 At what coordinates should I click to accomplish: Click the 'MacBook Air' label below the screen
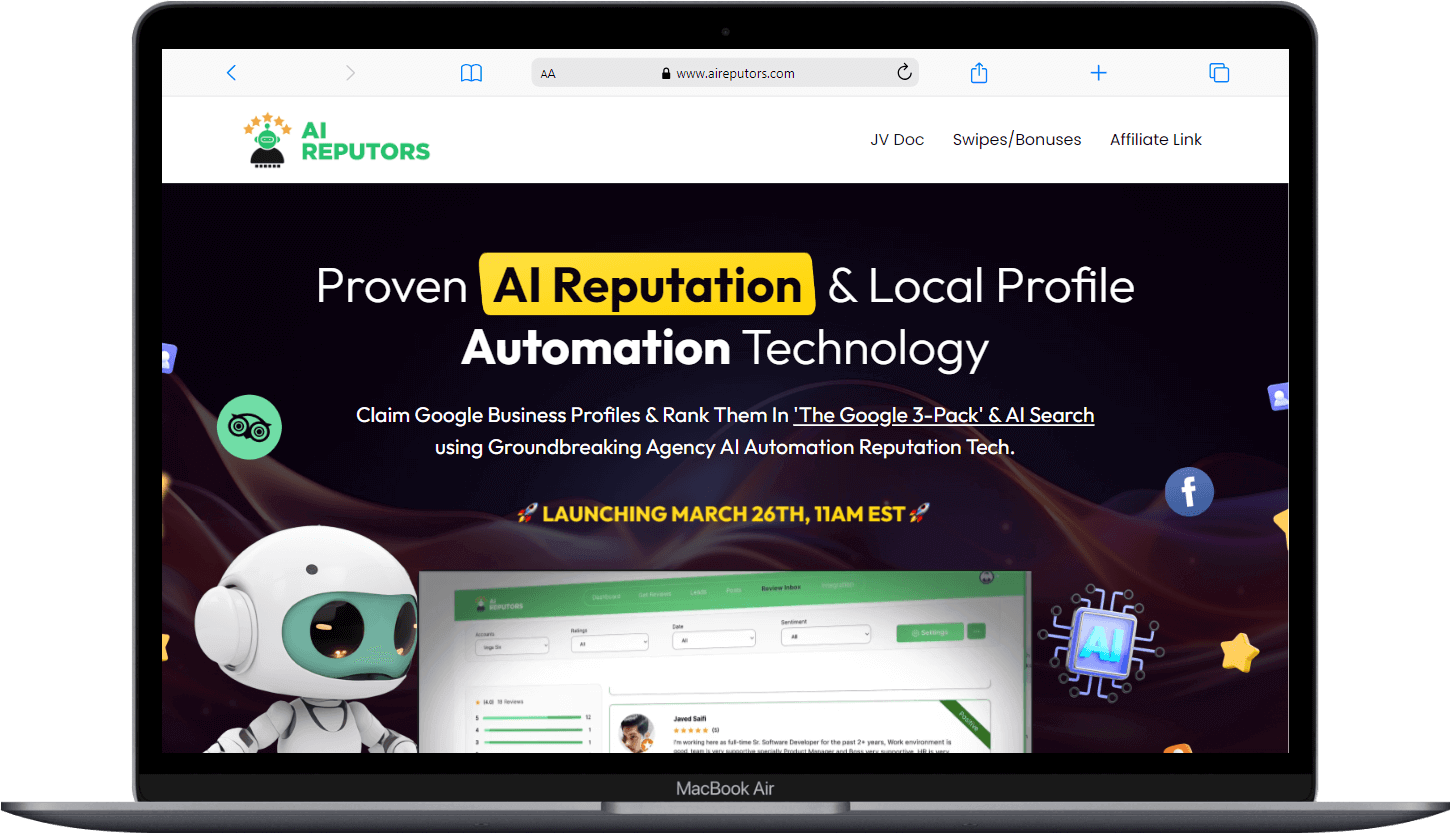725,788
